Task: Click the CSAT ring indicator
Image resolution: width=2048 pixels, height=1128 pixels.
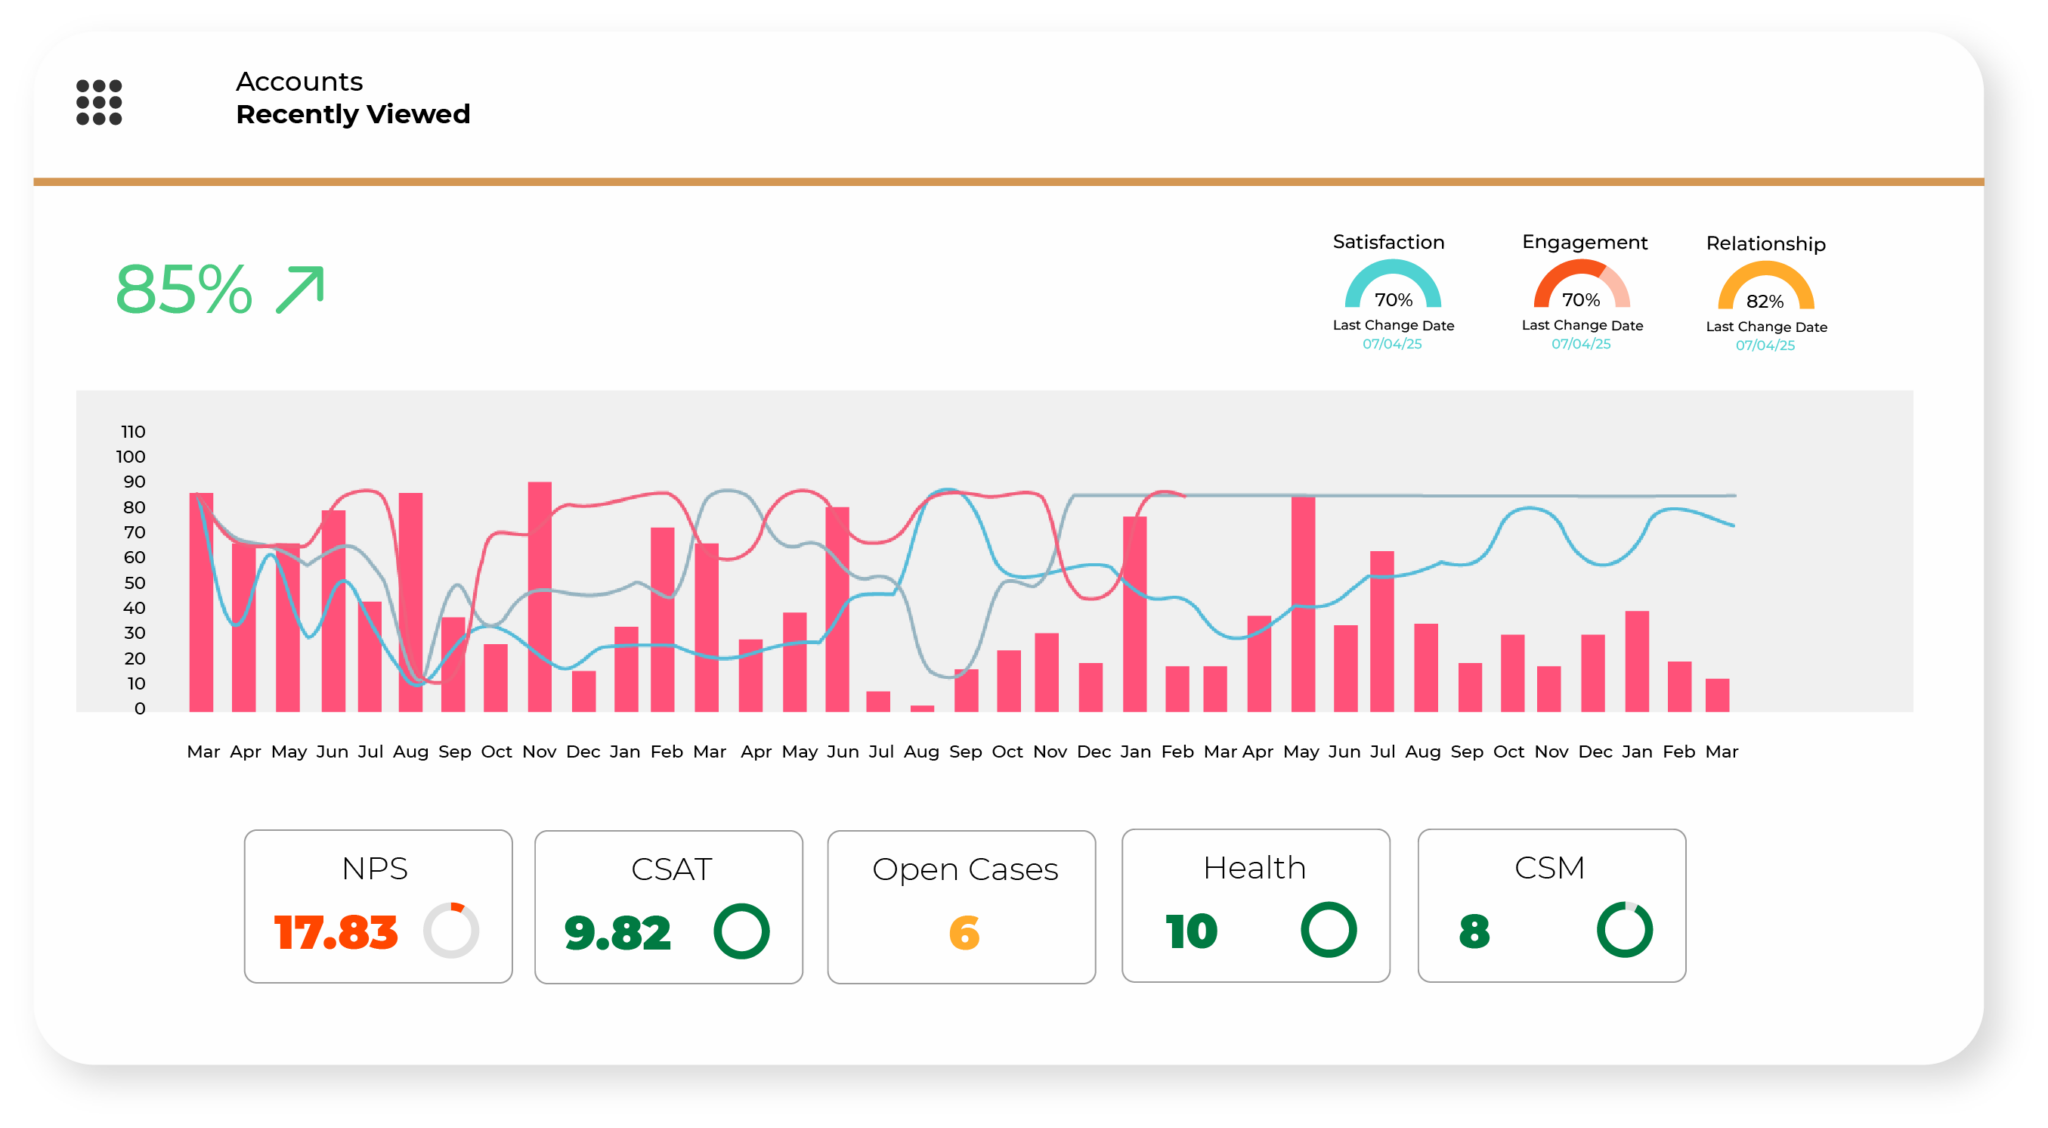Action: pyautogui.click(x=742, y=930)
